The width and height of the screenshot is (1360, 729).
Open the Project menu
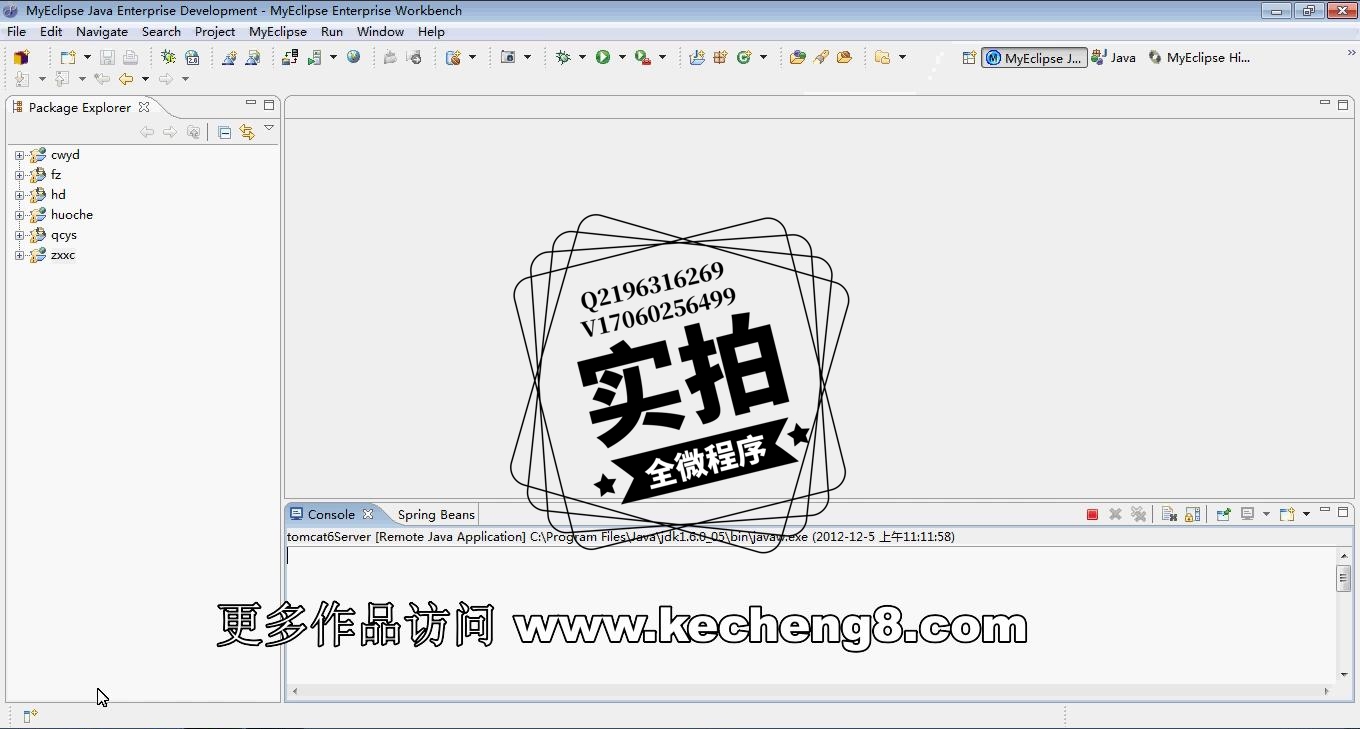[215, 32]
